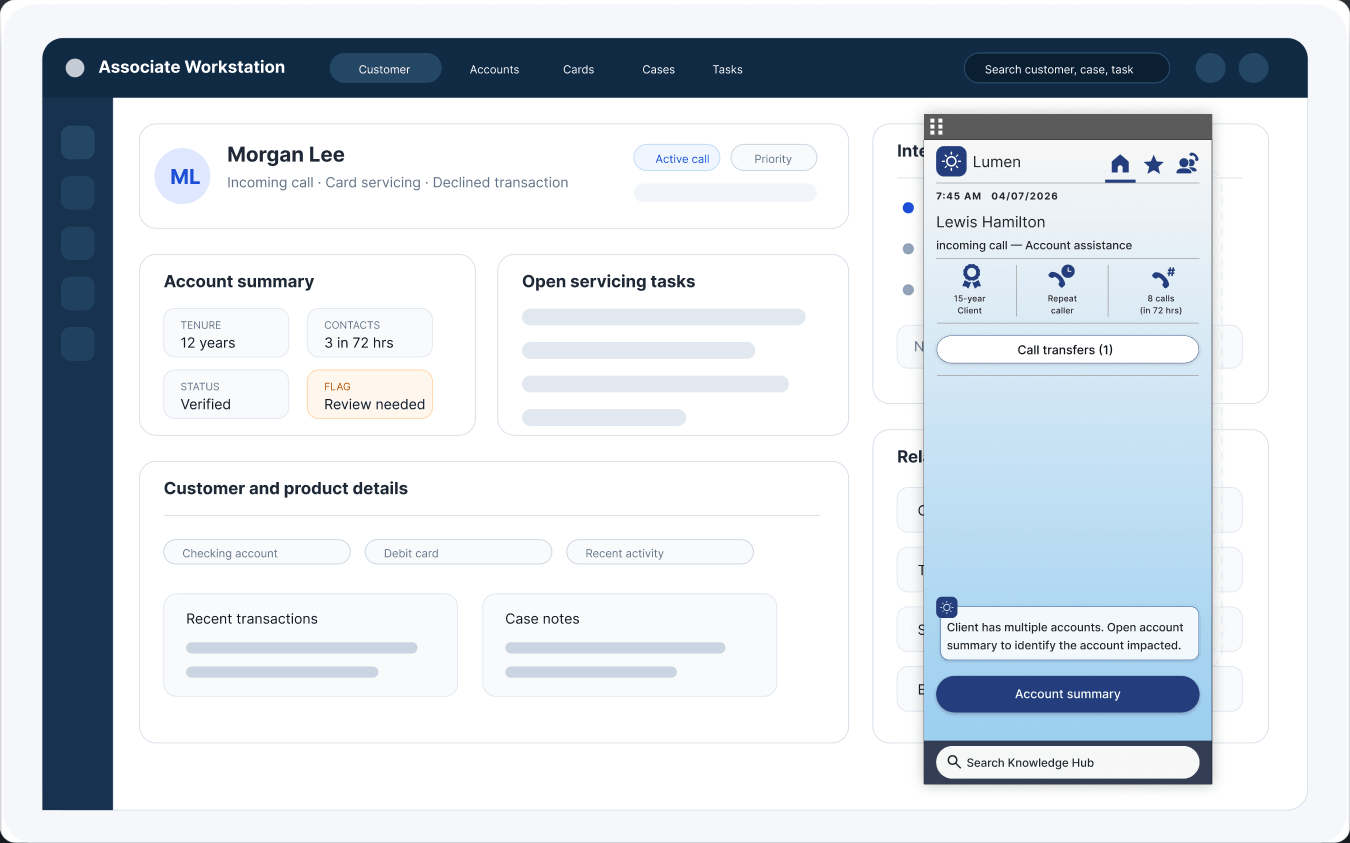Open the Recent transactions card
Image resolution: width=1350 pixels, height=843 pixels.
click(x=311, y=645)
